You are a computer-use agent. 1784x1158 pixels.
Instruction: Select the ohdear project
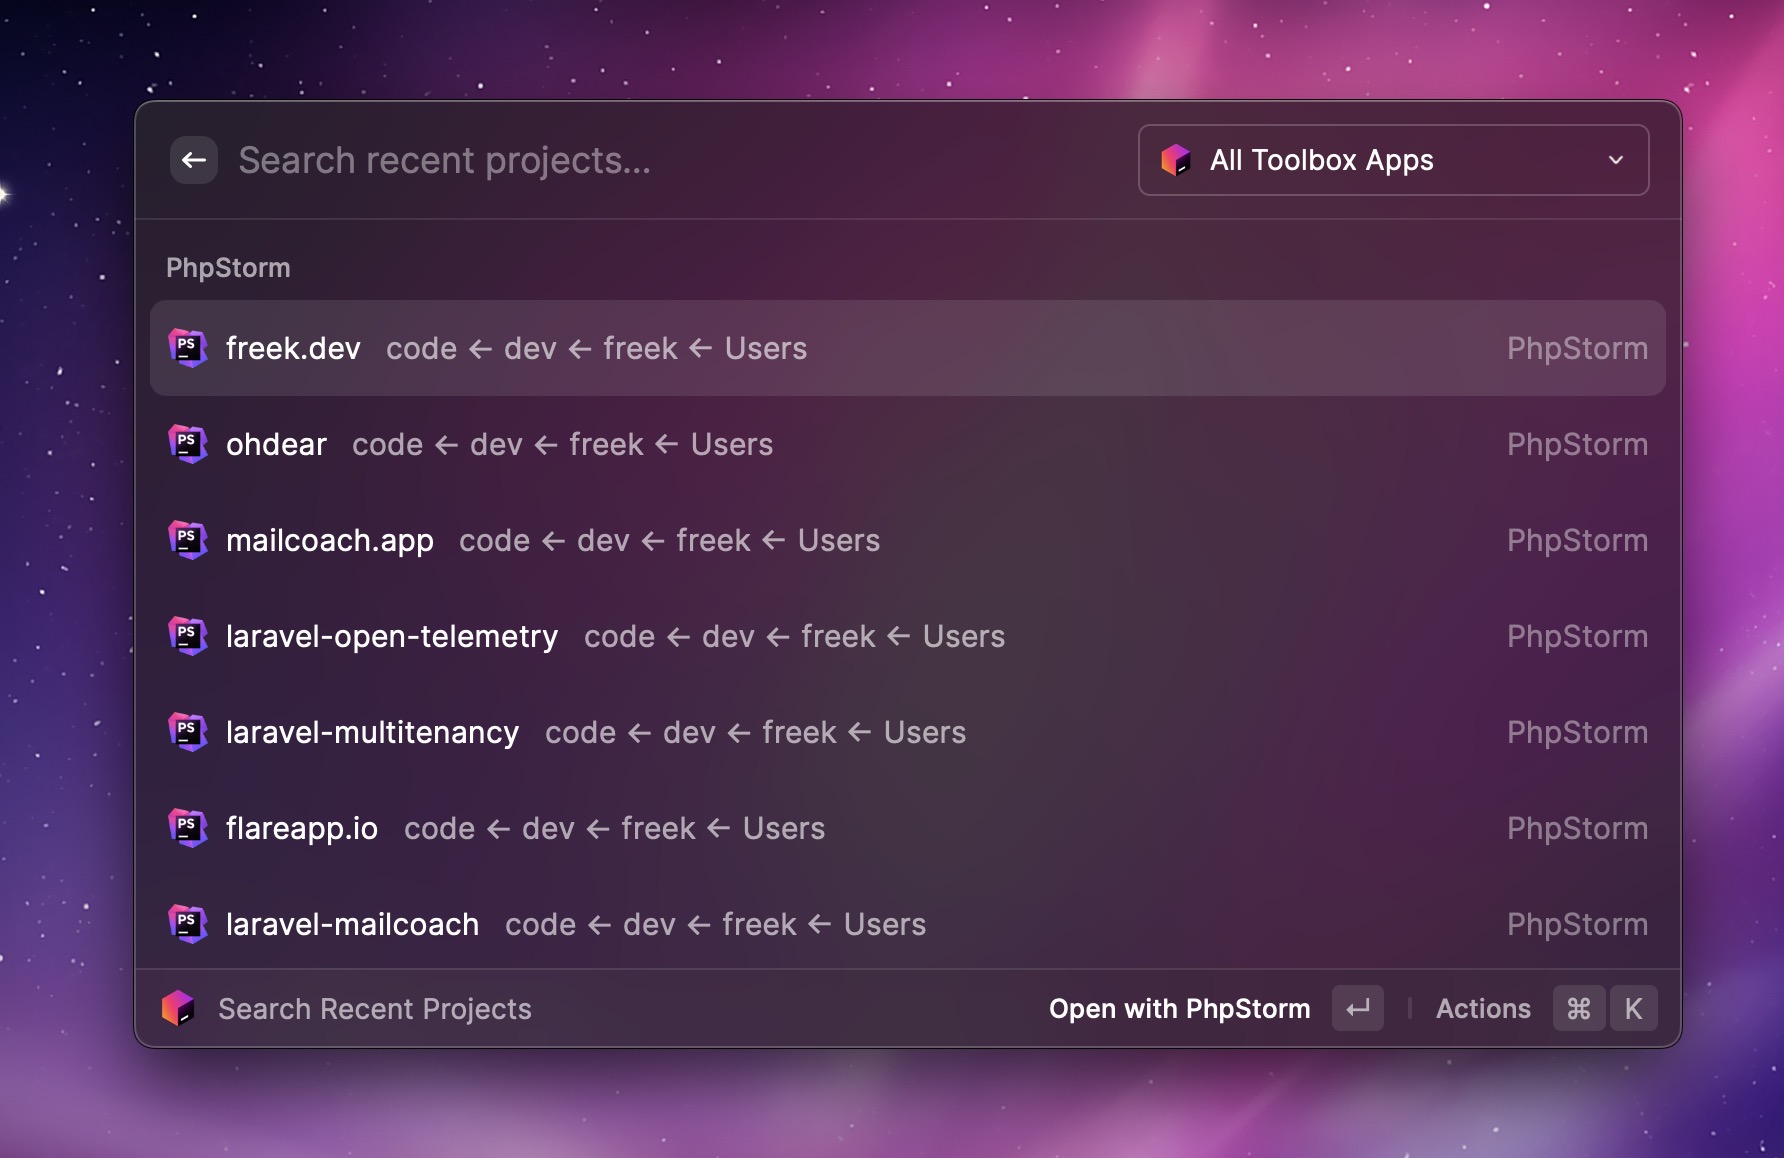click(908, 444)
